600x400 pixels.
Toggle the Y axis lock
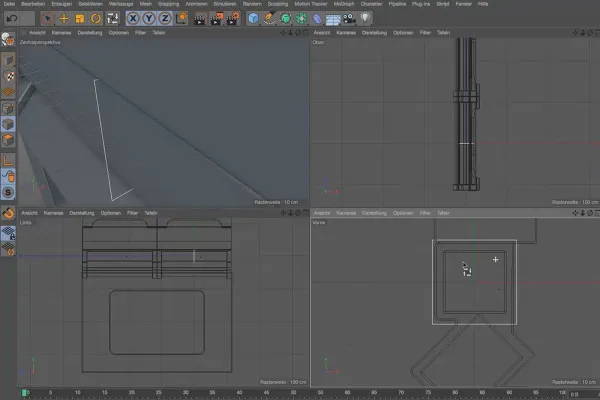click(149, 18)
